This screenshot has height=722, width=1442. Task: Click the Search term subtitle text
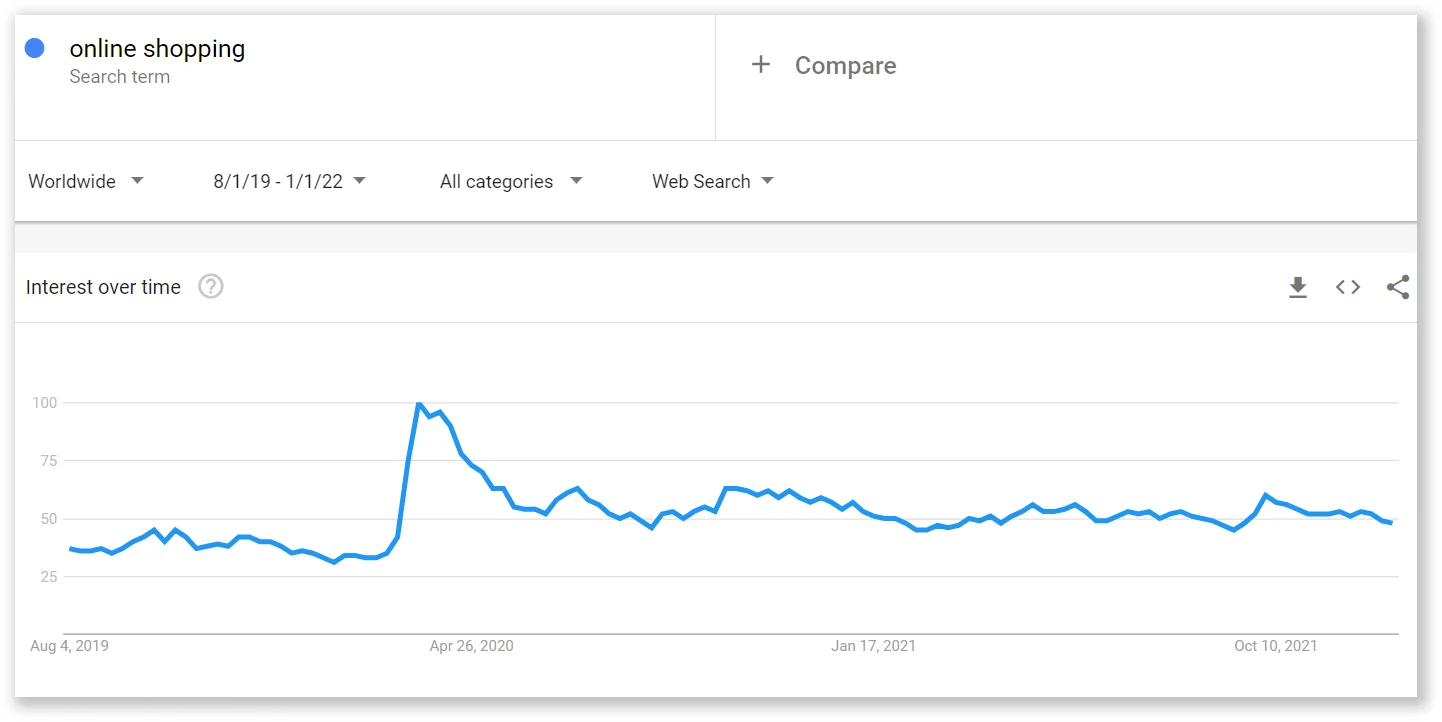tap(121, 76)
